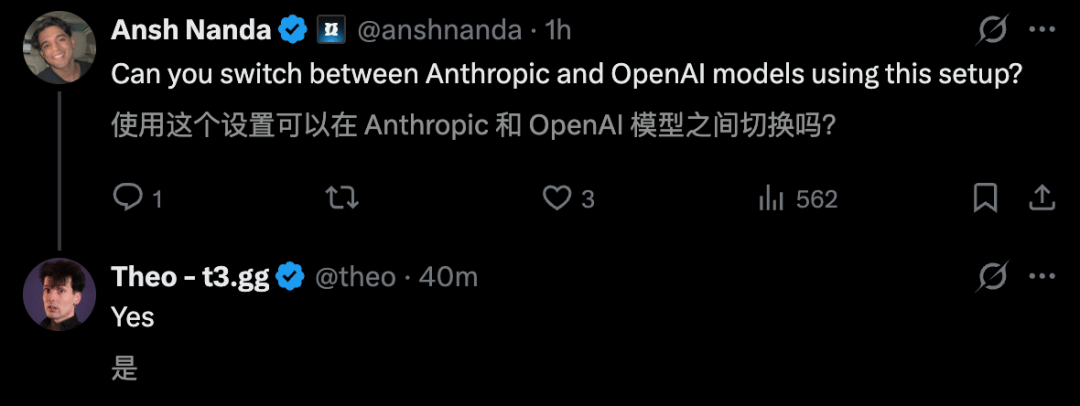The image size is (1080, 406).
Task: Click the affiliation badge beside Ansh Nanda
Action: click(331, 30)
